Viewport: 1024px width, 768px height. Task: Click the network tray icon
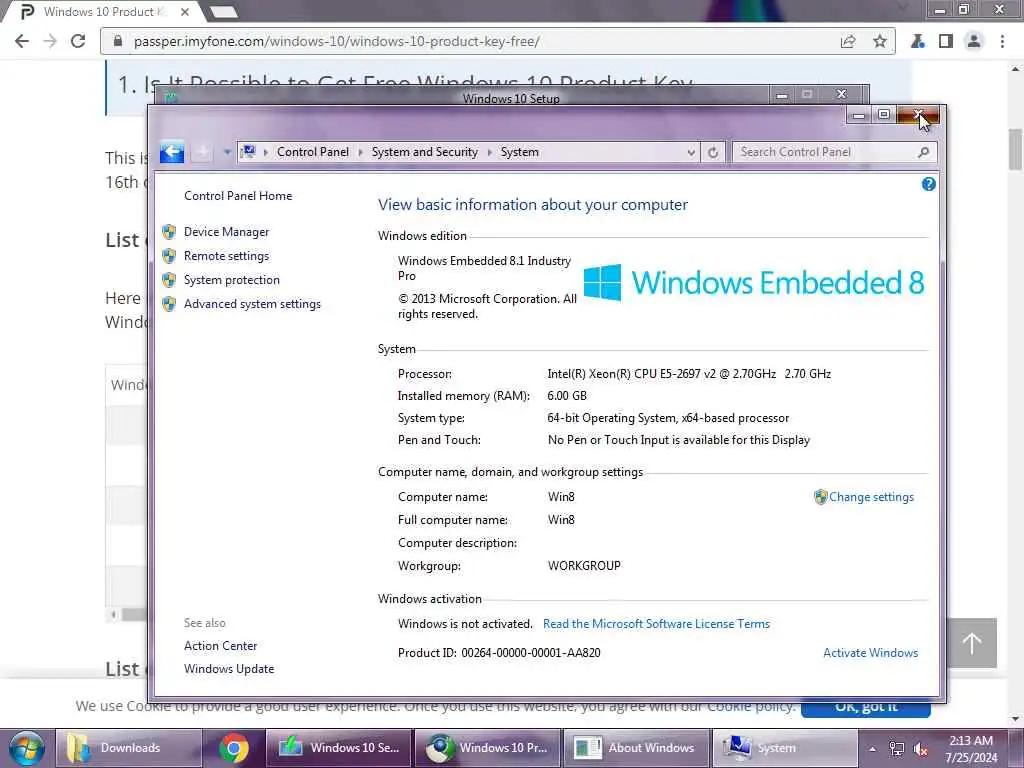897,749
